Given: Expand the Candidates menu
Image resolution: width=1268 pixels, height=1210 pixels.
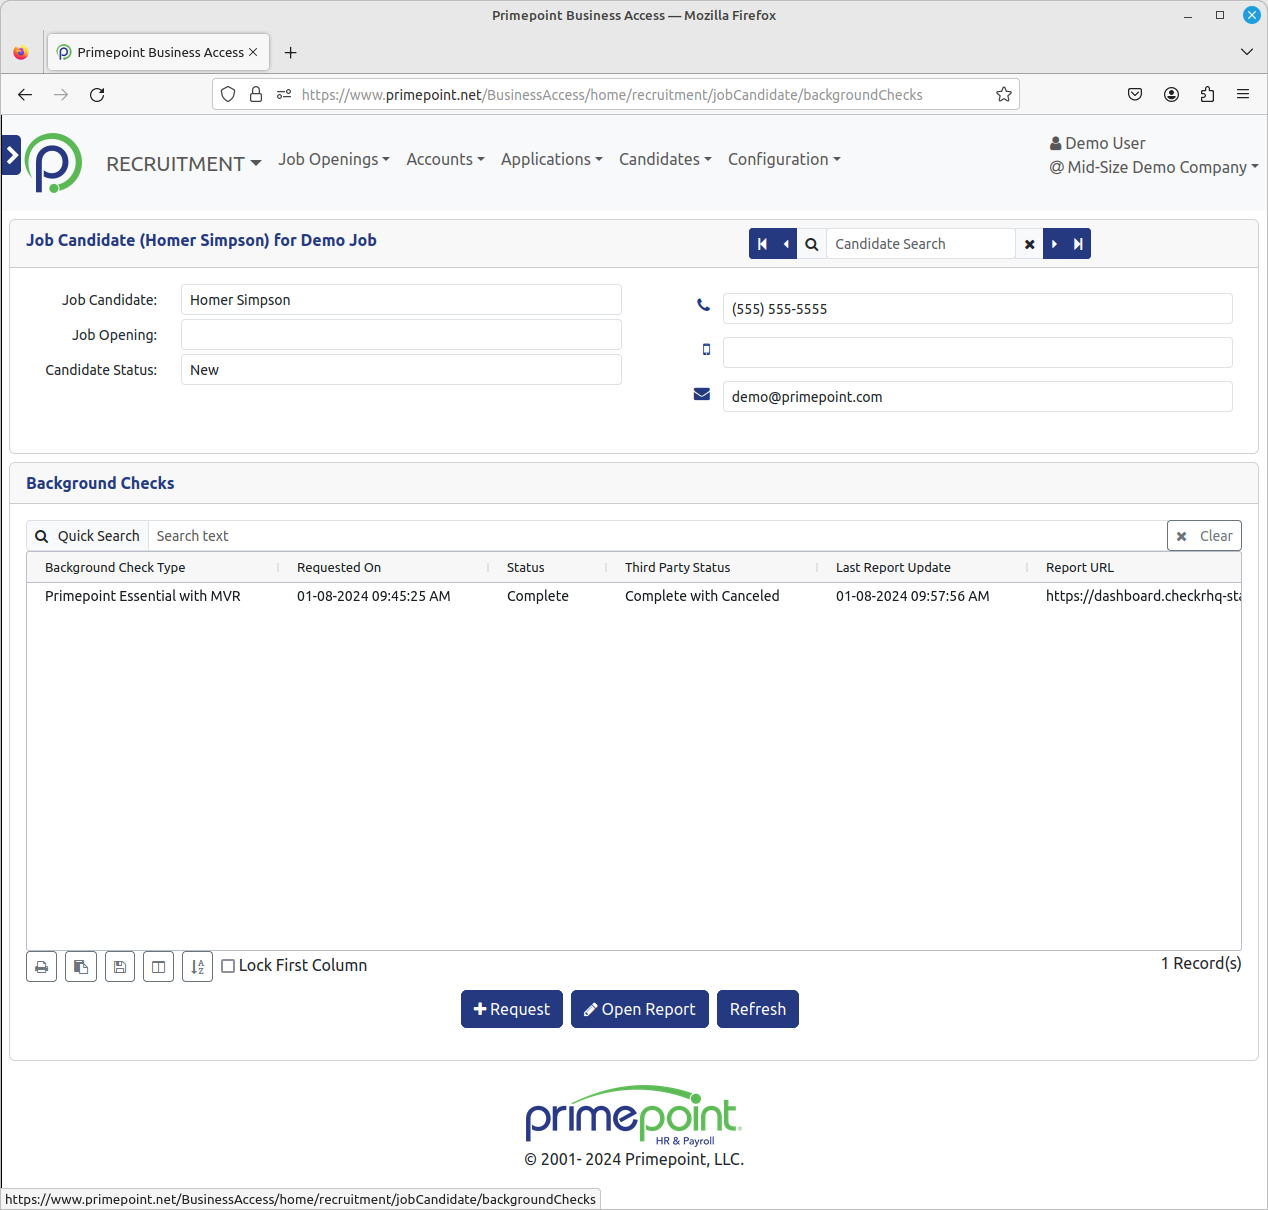Looking at the screenshot, I should click(x=665, y=160).
